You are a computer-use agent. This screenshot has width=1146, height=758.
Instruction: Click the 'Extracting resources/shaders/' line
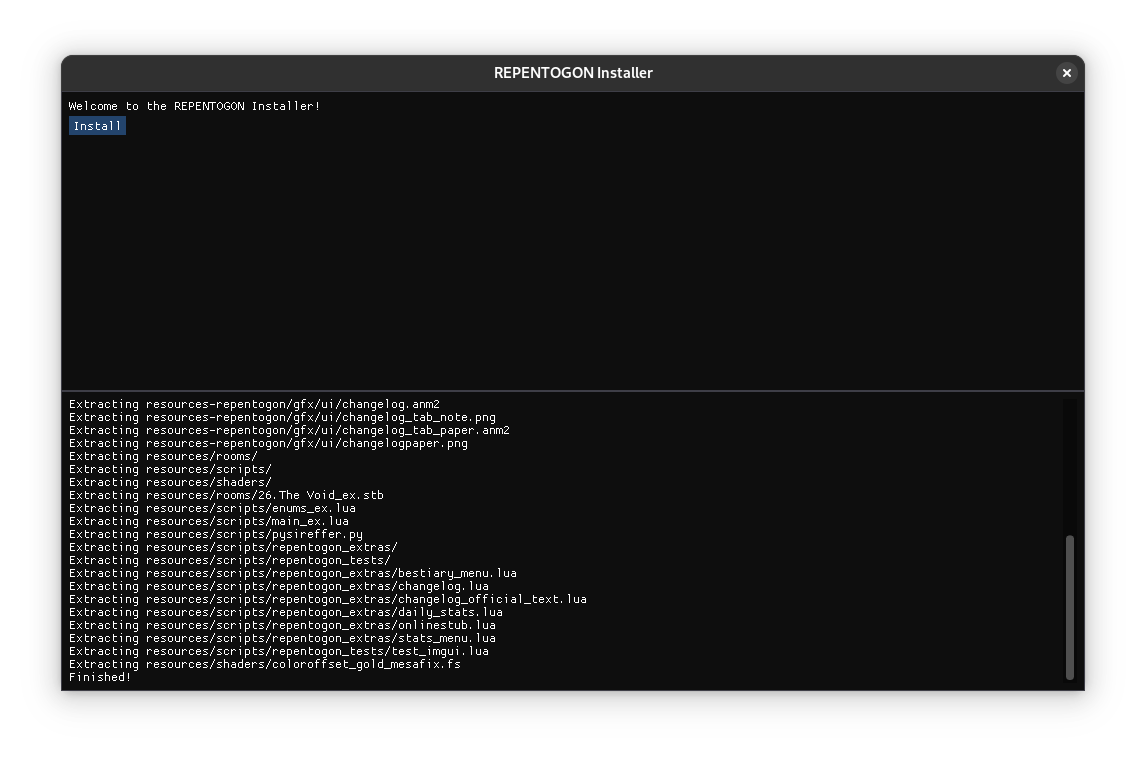point(170,482)
